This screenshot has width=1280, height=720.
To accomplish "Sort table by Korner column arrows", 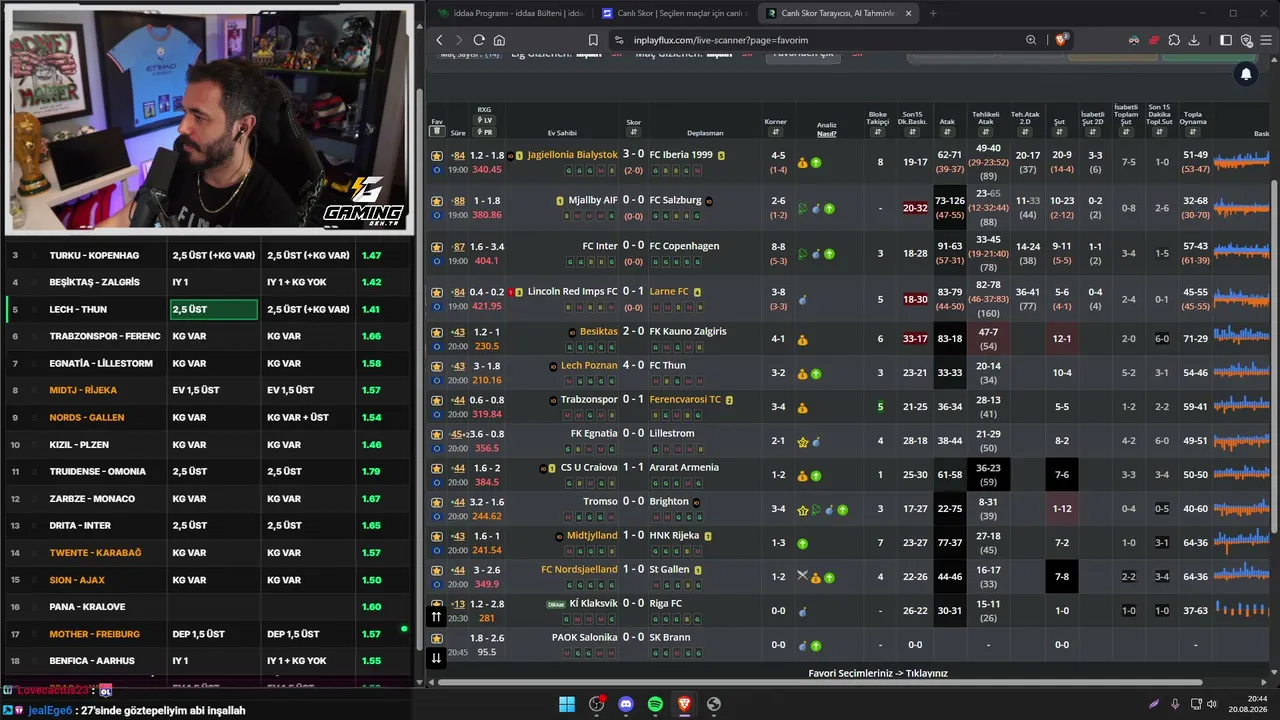I will (776, 131).
